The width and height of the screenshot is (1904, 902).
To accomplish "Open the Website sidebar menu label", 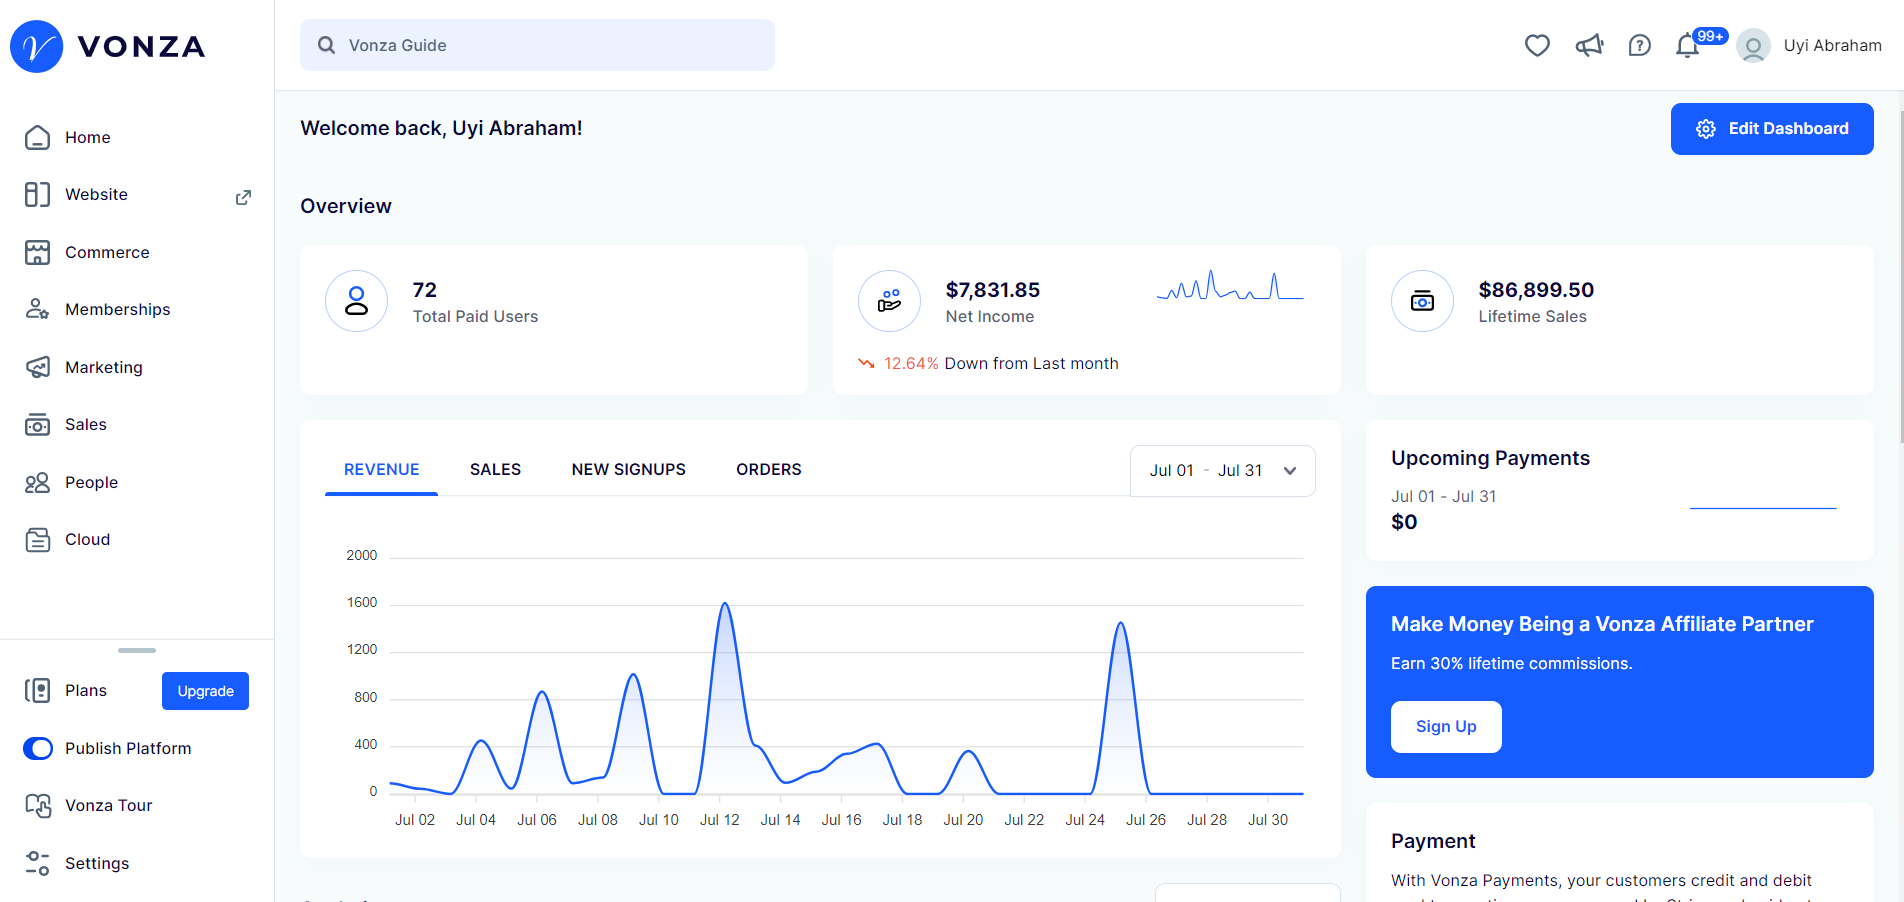I will pos(96,194).
